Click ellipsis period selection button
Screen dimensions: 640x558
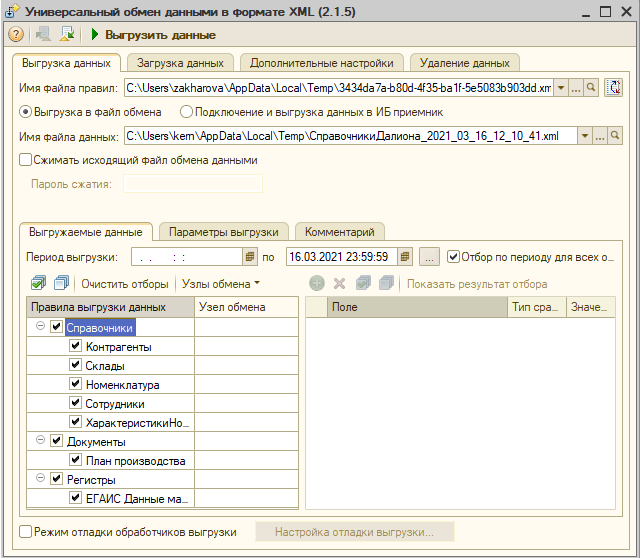point(429,257)
